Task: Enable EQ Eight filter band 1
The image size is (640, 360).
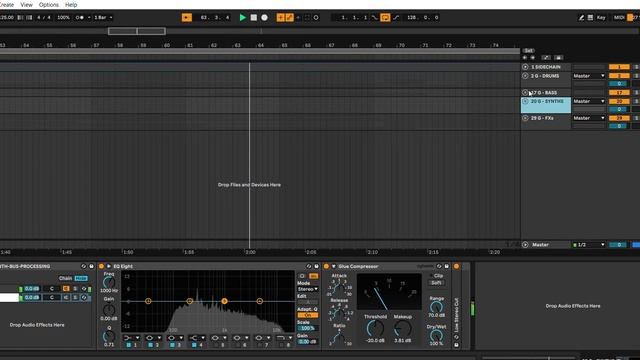Action: coord(129,345)
